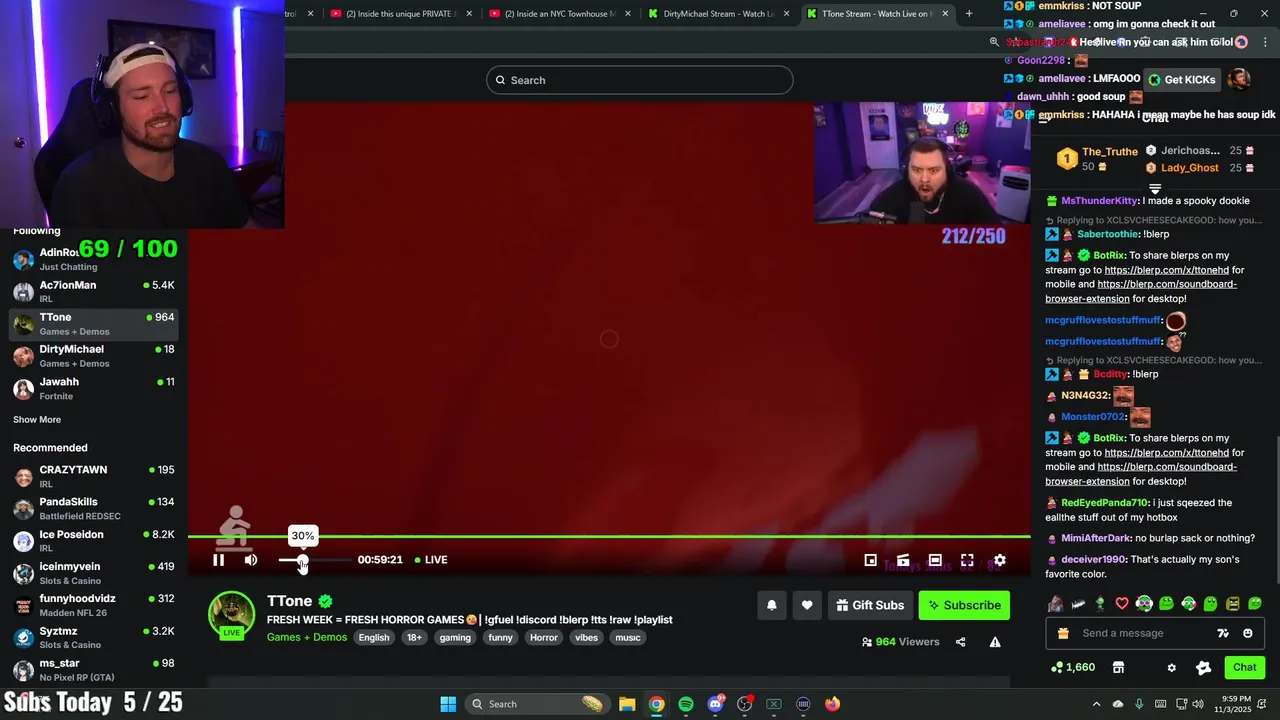Open the Windows Start menu
Screen dimensions: 1280x720
448,704
